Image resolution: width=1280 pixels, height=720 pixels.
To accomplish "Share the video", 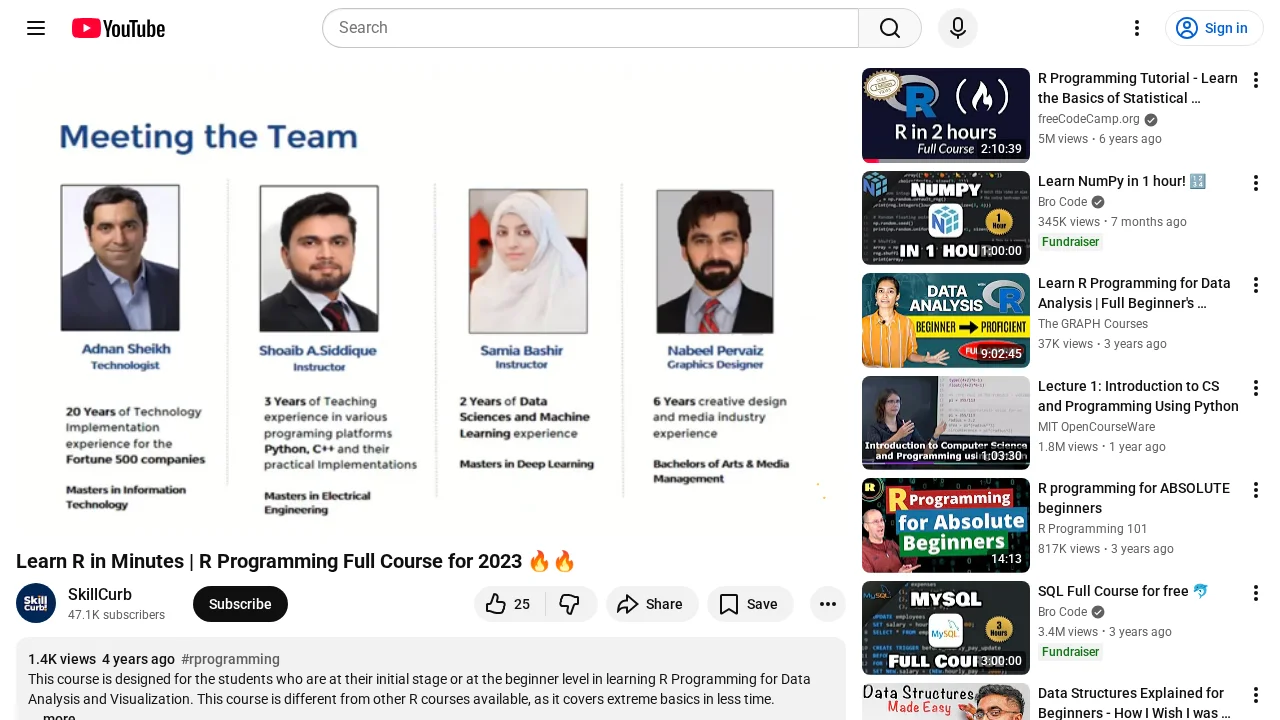I will point(652,604).
